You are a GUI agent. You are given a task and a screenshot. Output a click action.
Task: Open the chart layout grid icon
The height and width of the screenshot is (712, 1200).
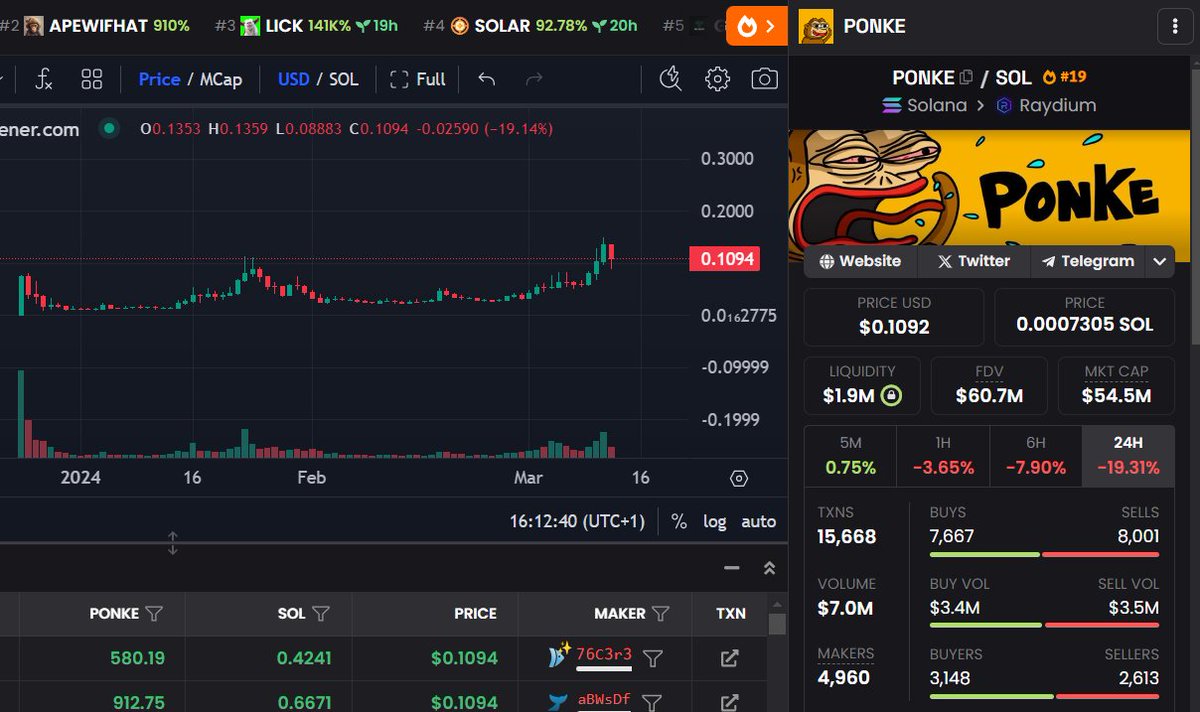click(x=91, y=79)
